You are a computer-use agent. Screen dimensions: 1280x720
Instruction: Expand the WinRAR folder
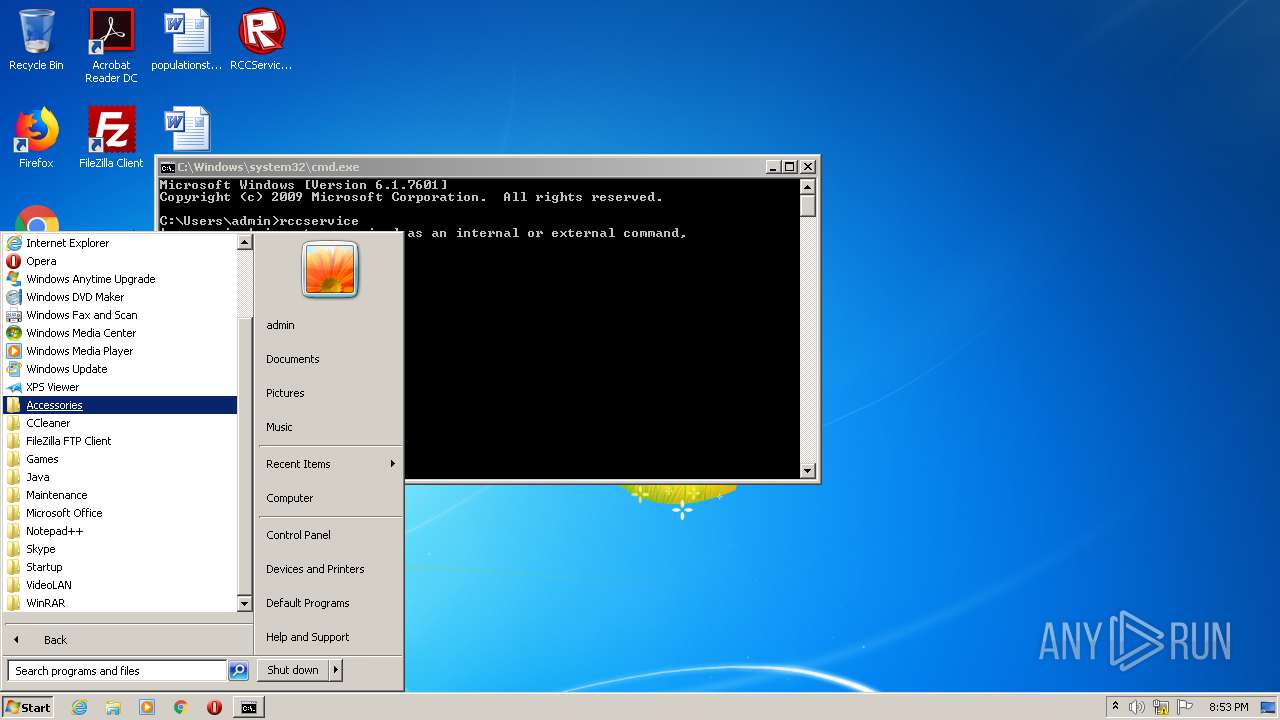[x=120, y=603]
